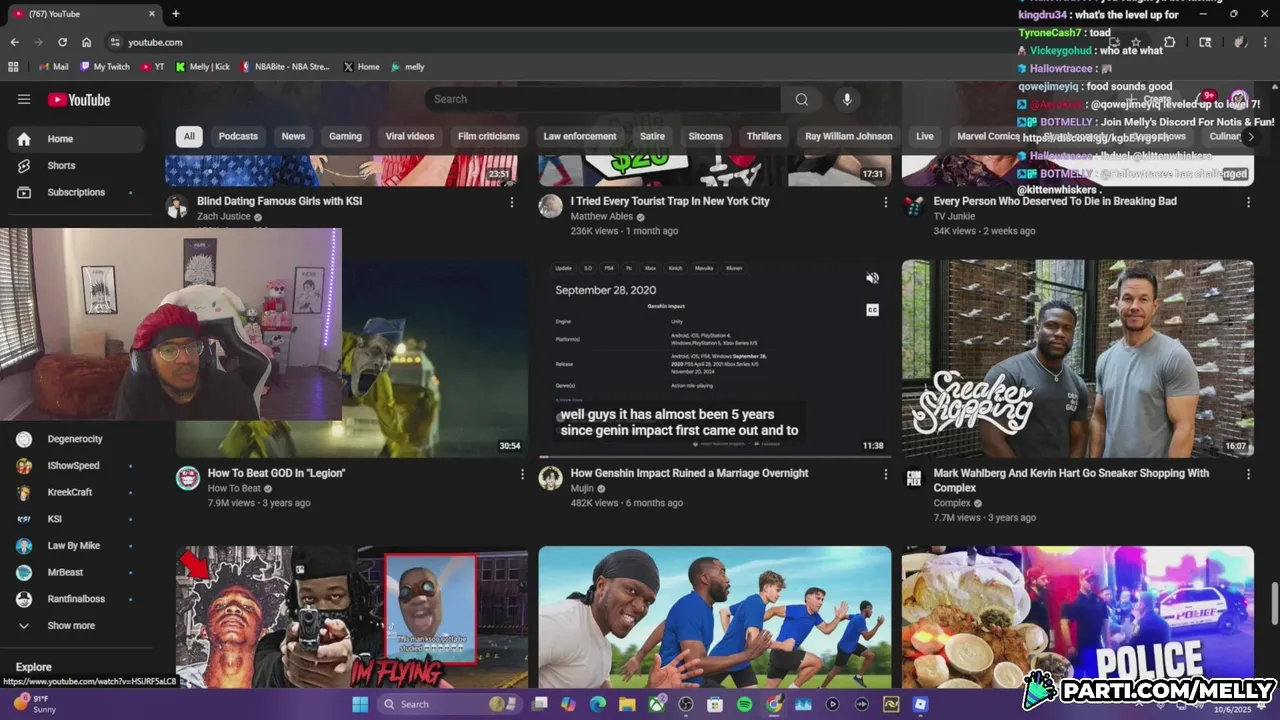Select the Satire filter chip
This screenshot has width=1280, height=720.
pos(652,136)
